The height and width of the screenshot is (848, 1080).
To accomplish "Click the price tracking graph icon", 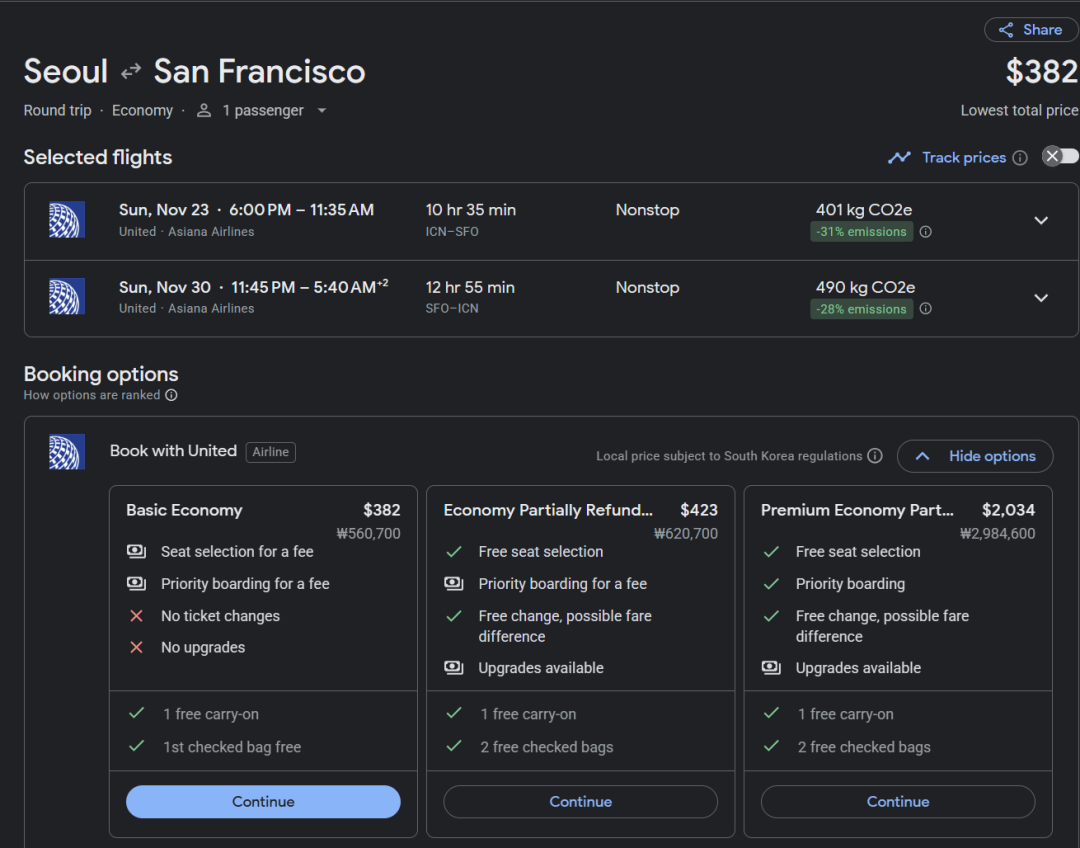I will tap(899, 158).
